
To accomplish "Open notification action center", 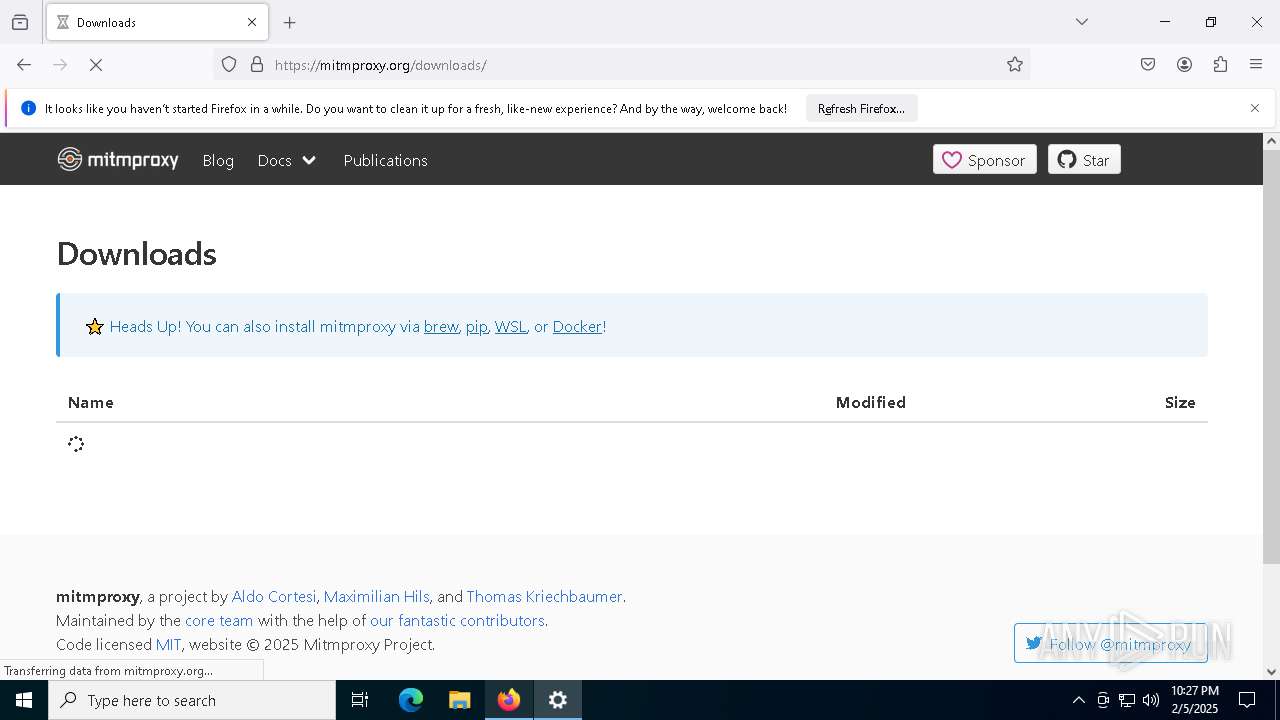I will tap(1247, 700).
